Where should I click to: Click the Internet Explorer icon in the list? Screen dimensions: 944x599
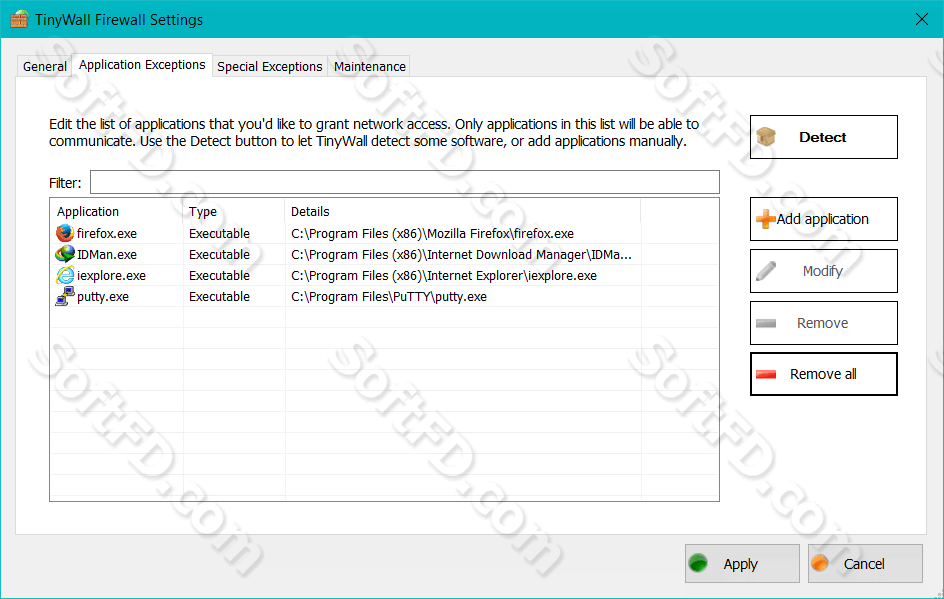coord(65,275)
